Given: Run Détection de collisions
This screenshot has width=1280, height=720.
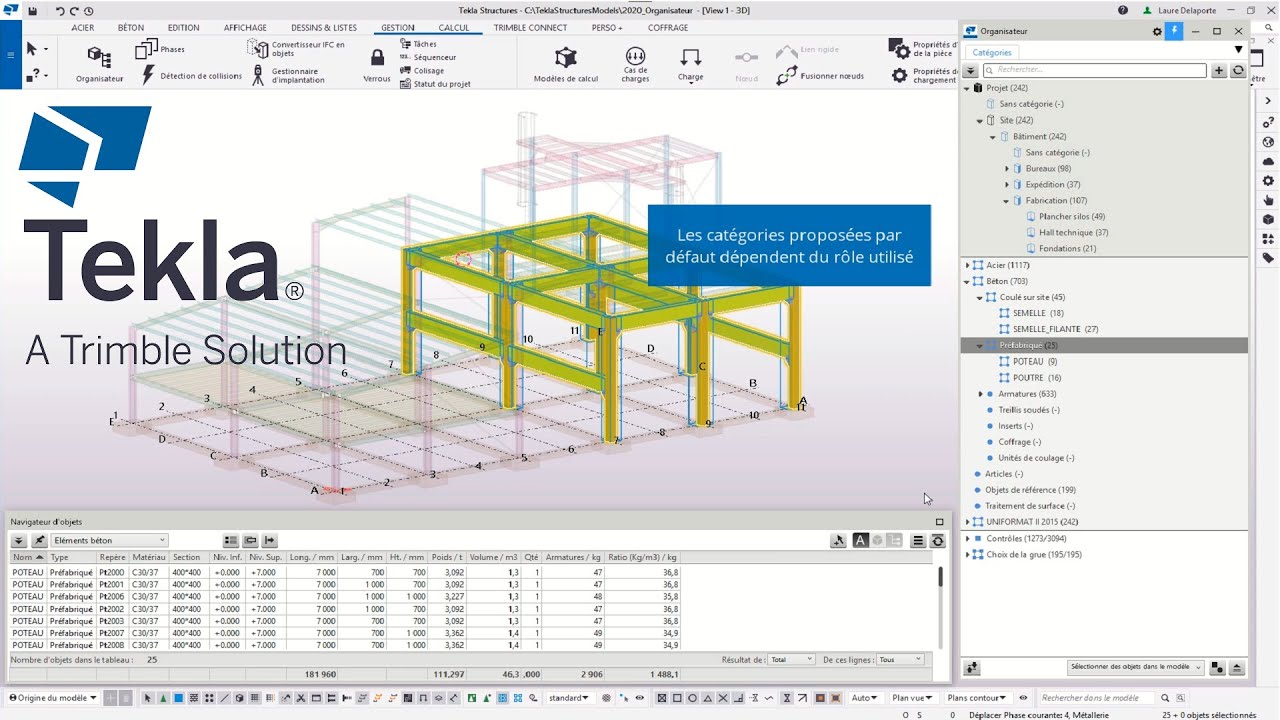Looking at the screenshot, I should [x=190, y=76].
